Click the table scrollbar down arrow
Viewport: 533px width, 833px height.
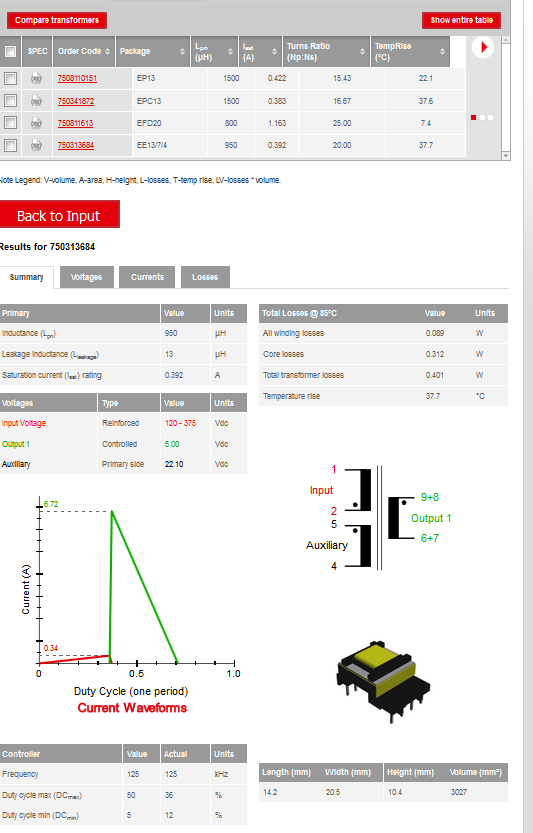coord(506,156)
